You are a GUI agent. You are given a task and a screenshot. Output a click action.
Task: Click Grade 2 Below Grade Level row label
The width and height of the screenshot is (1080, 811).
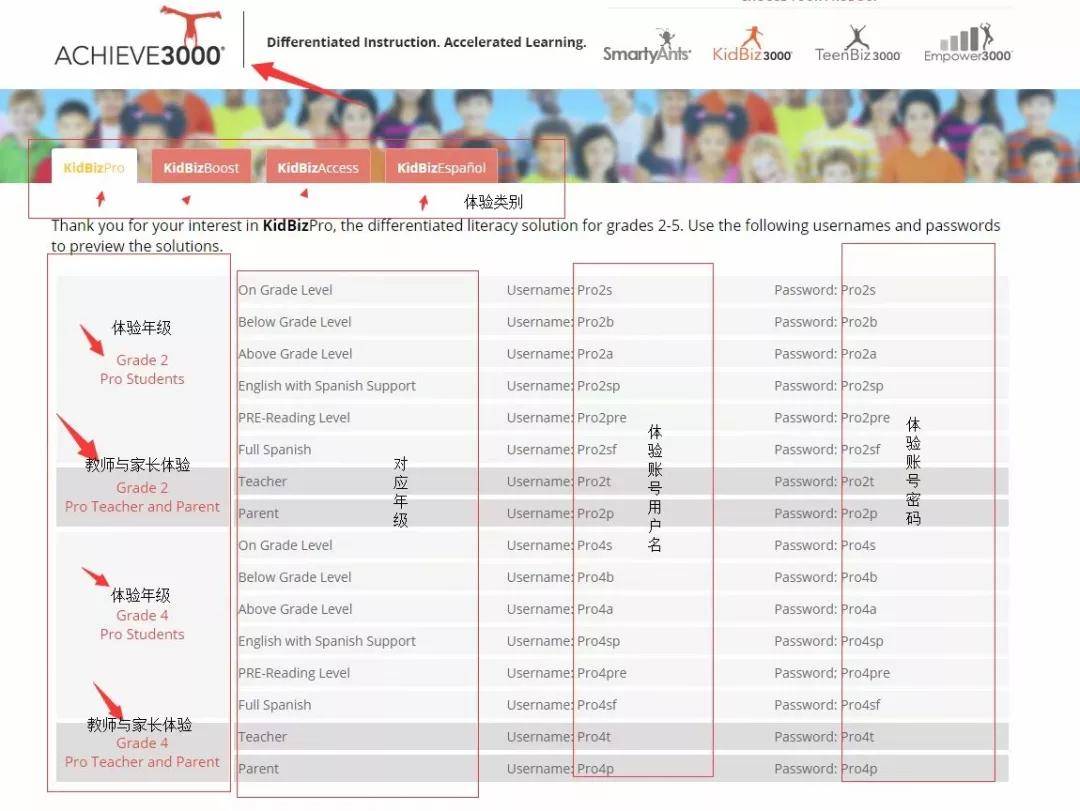coord(295,322)
